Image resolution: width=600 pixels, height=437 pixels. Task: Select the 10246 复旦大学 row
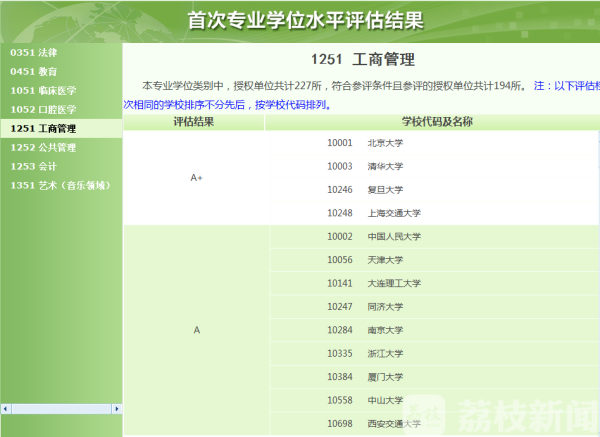point(434,190)
